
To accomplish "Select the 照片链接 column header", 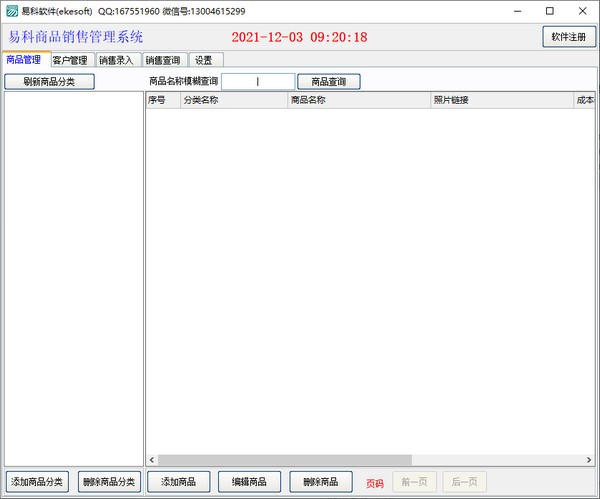I will [x=502, y=100].
